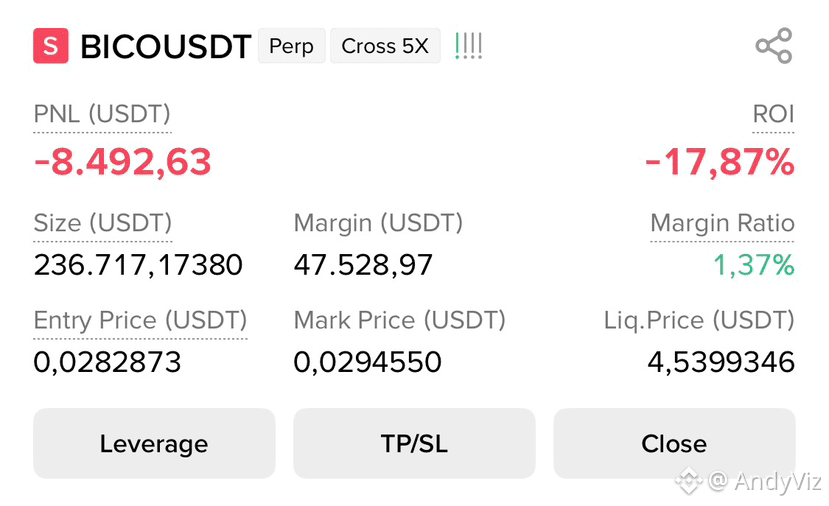Close the BICOUSDT position
This screenshot has width=829, height=506.
tap(674, 443)
